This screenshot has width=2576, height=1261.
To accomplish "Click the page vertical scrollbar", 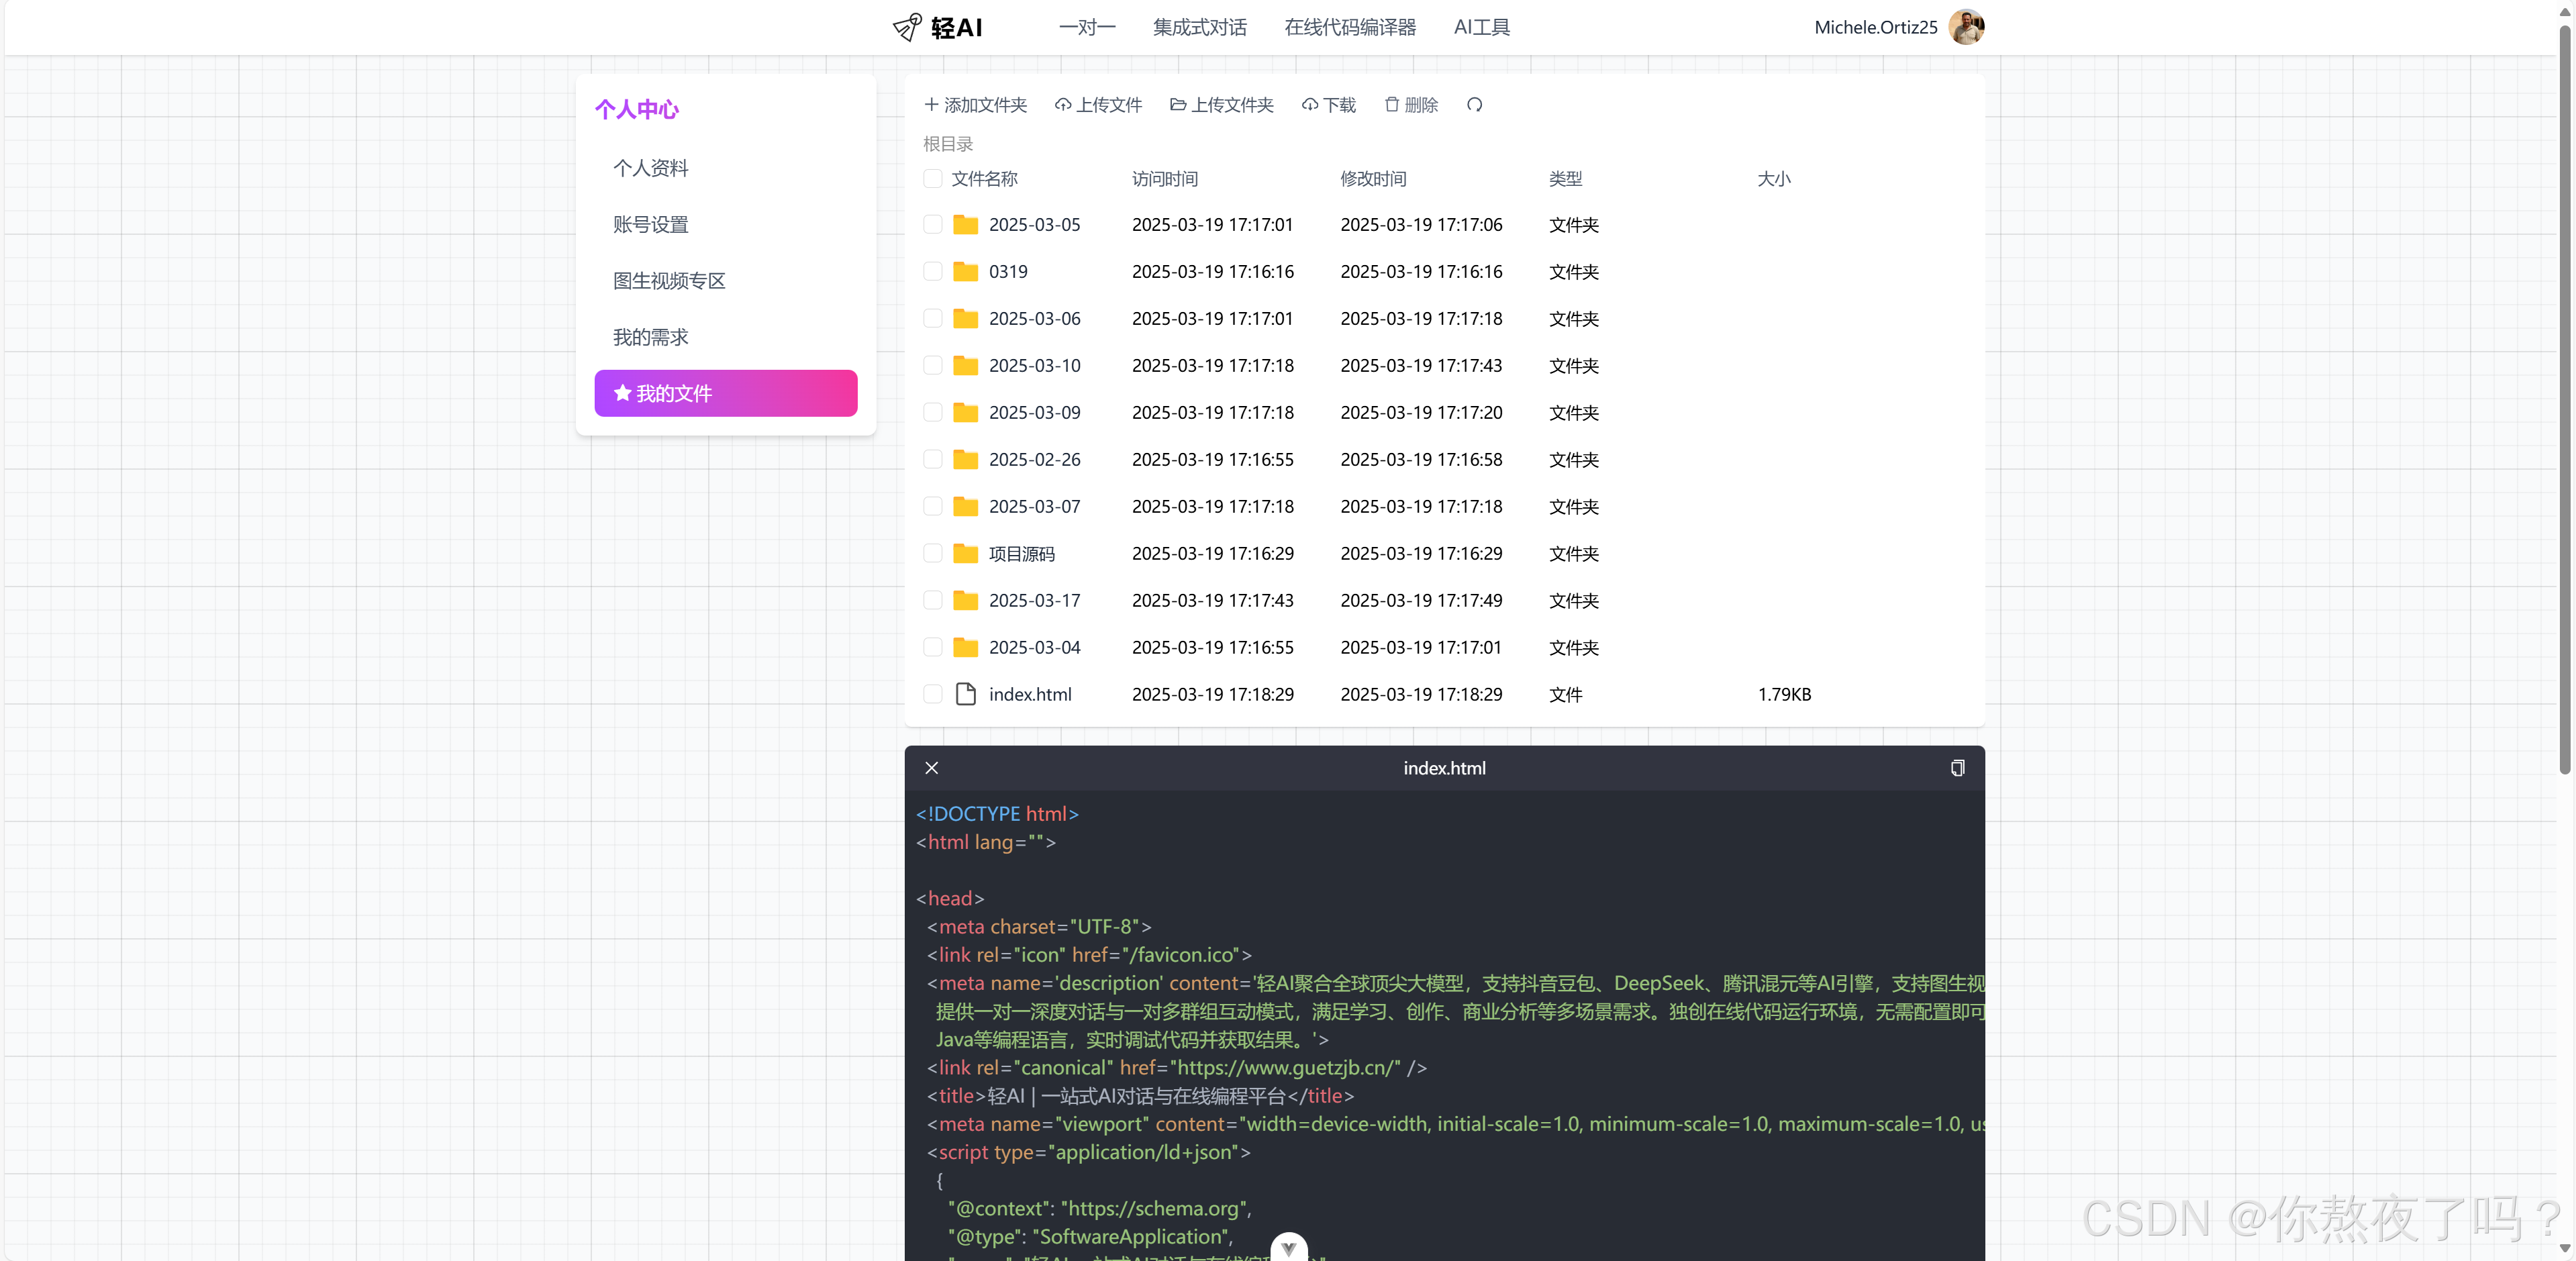I will 2564,400.
